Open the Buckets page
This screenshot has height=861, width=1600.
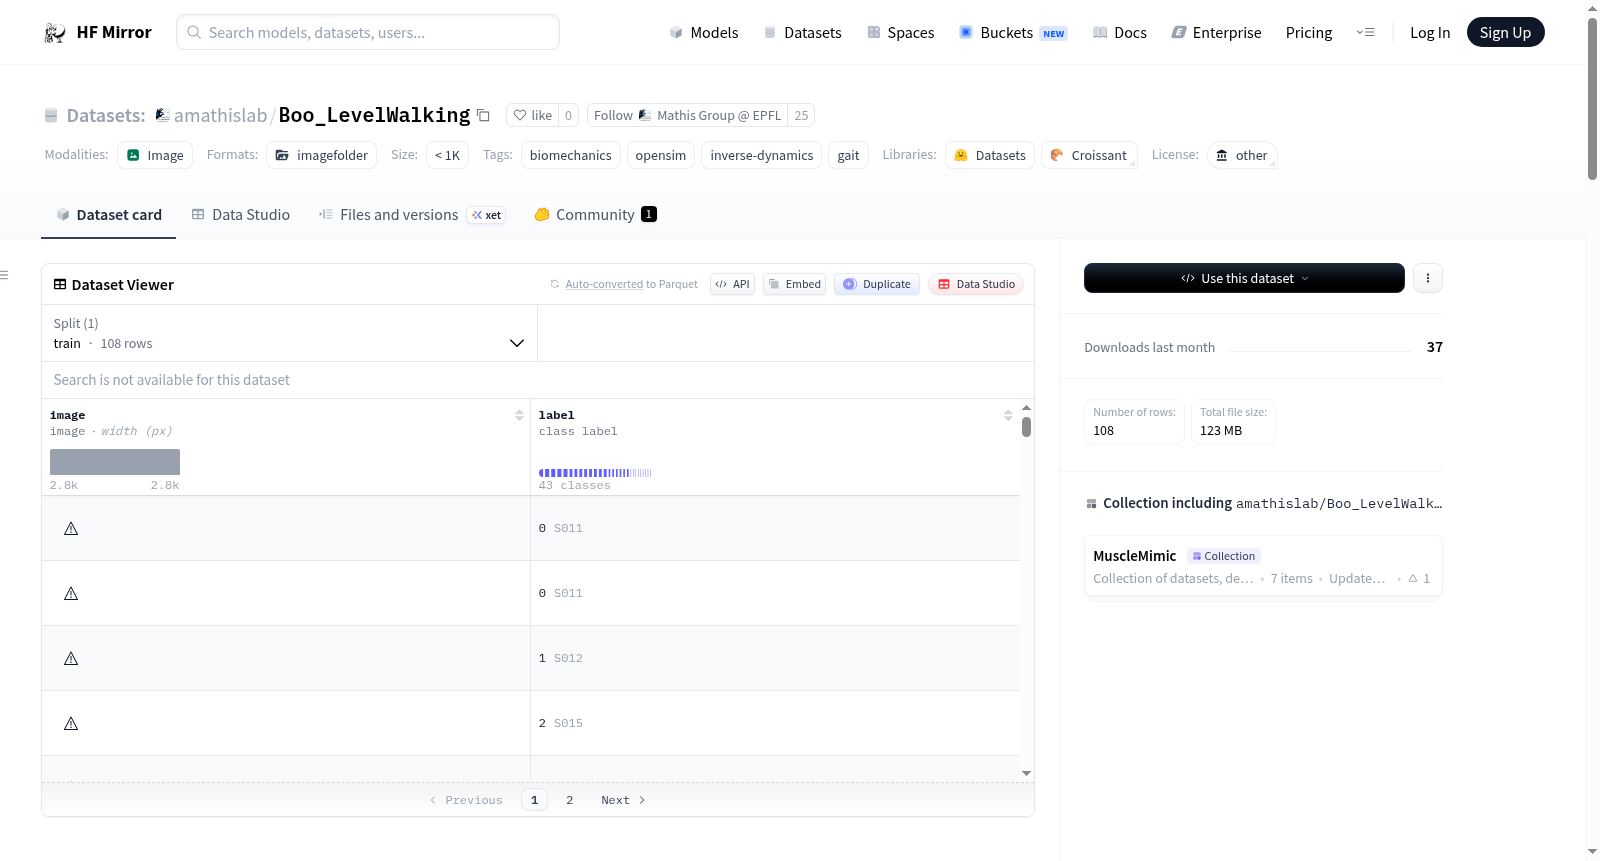(x=1012, y=32)
